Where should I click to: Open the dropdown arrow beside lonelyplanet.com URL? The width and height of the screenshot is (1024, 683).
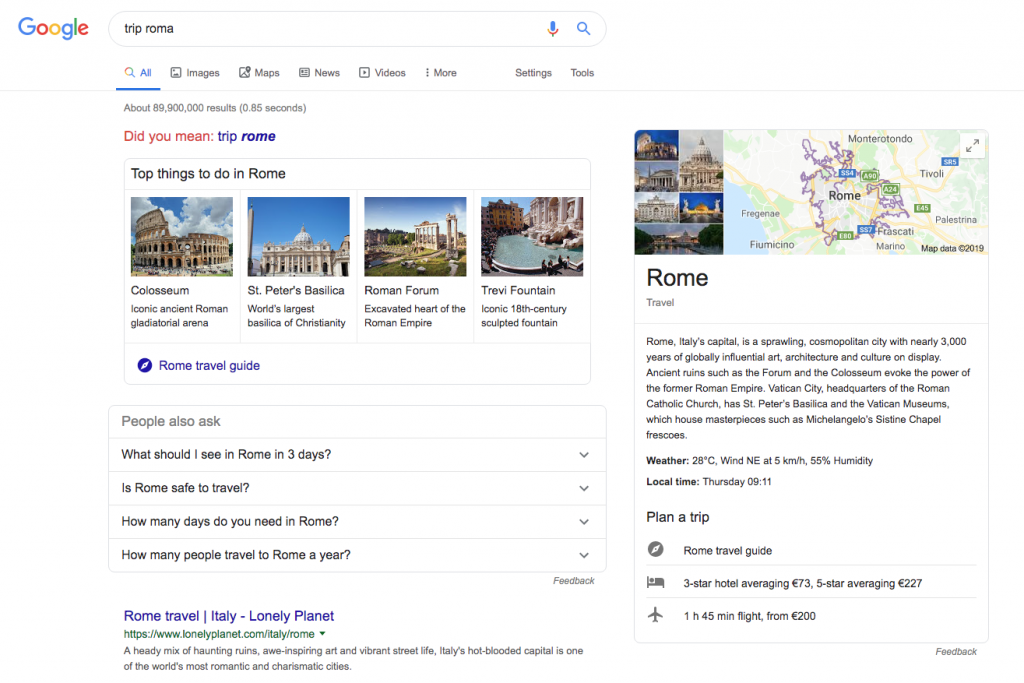tap(322, 633)
